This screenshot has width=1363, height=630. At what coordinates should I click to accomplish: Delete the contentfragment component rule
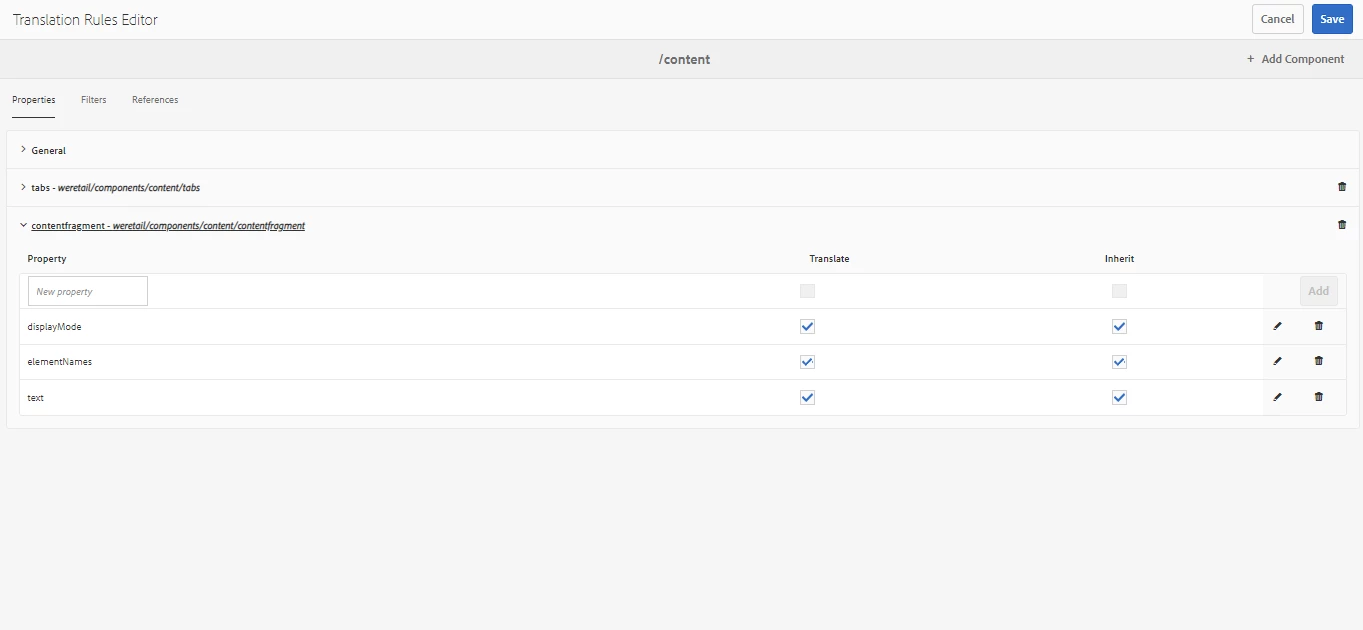pos(1342,225)
